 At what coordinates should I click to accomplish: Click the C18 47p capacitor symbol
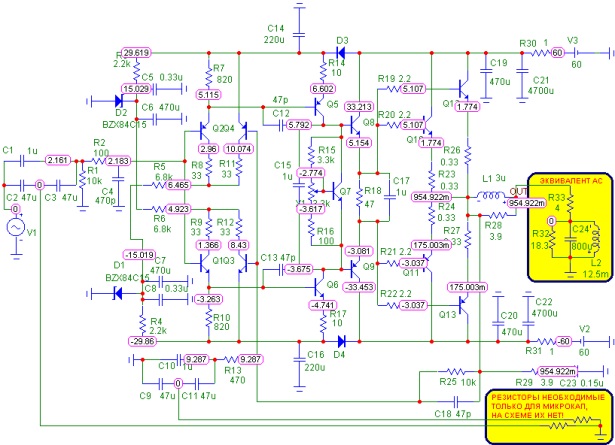point(456,402)
